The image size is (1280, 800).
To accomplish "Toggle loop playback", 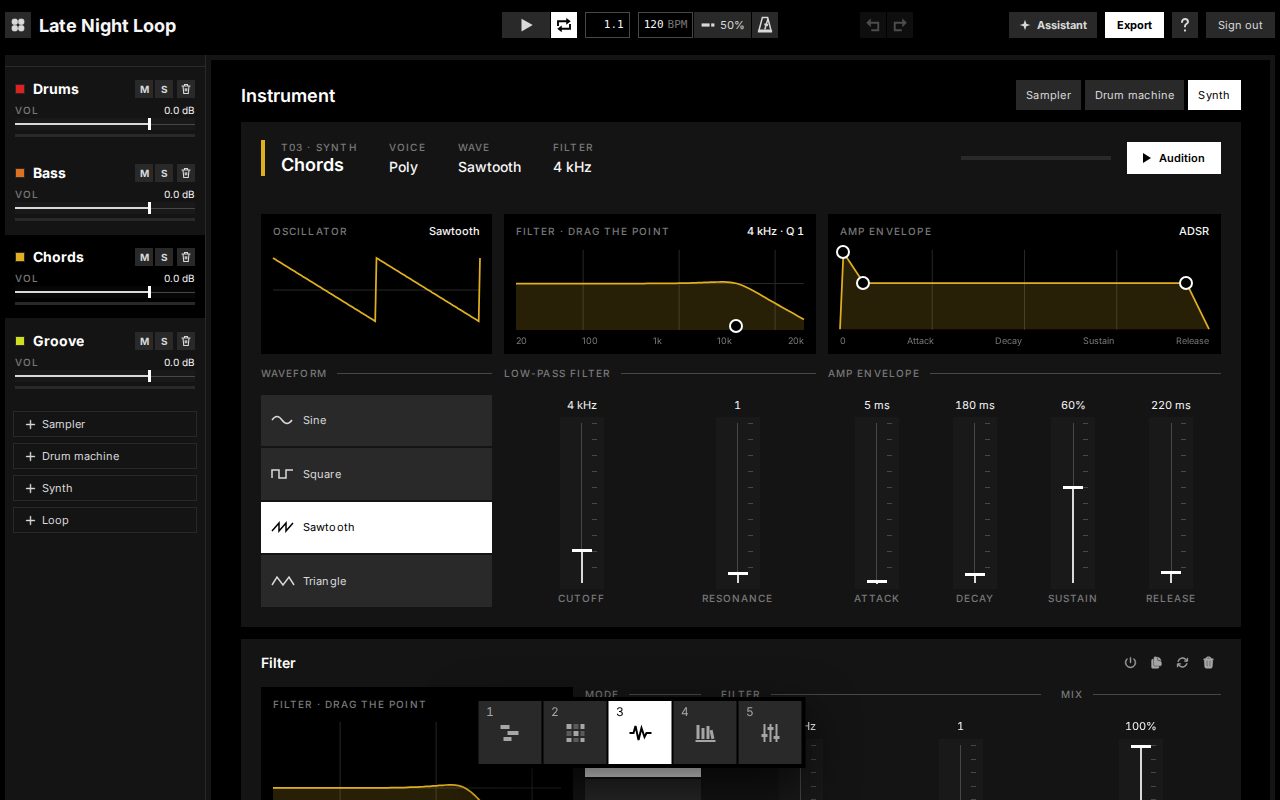I will (x=564, y=25).
